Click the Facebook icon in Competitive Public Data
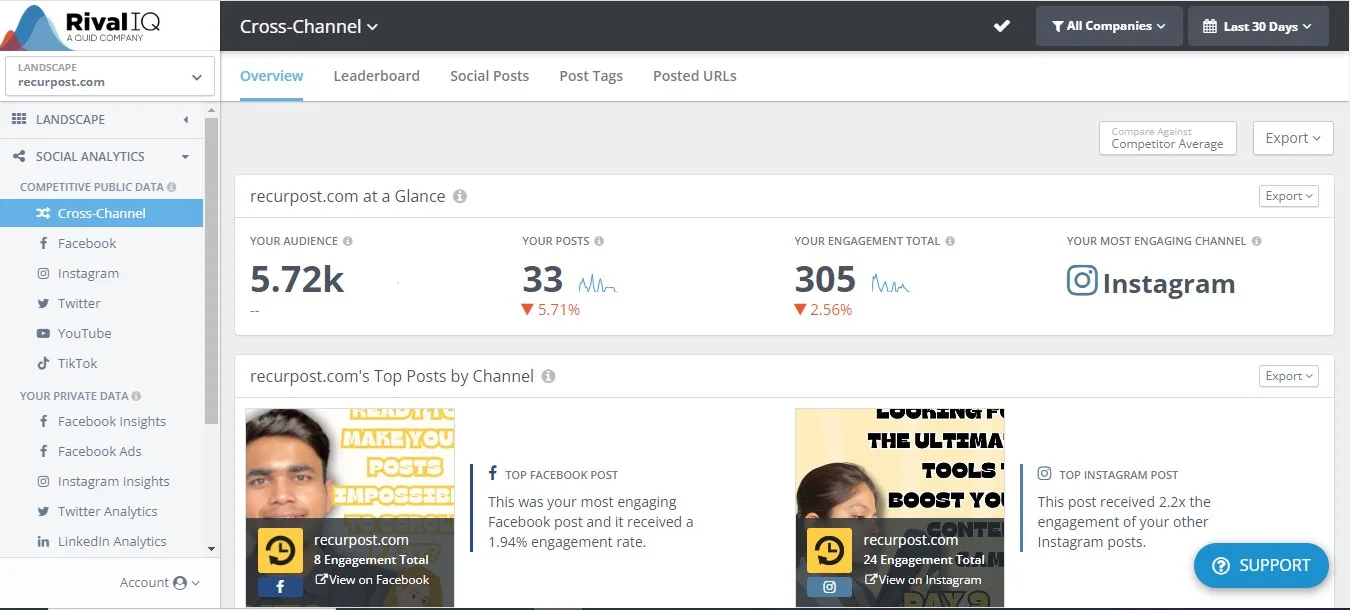 [43, 243]
